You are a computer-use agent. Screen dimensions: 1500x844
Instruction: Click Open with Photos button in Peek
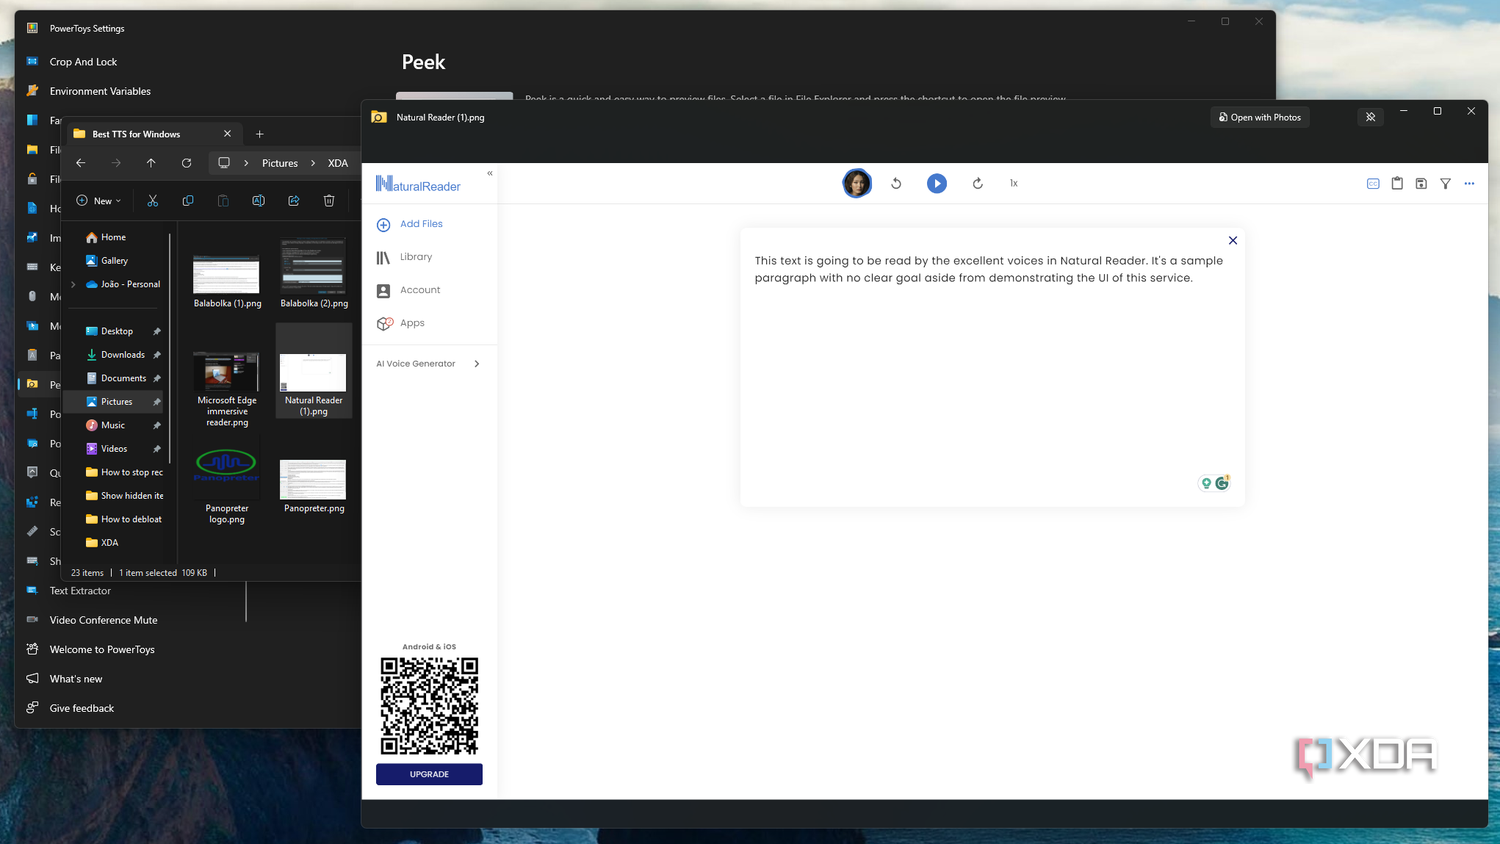[x=1260, y=117]
